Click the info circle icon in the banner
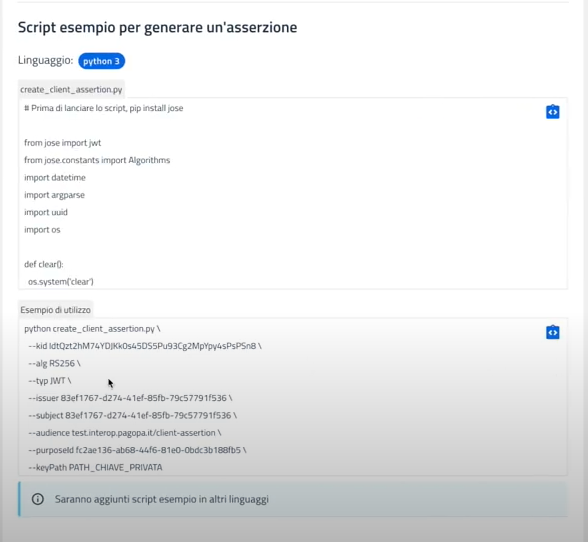This screenshot has width=588, height=542. tap(38, 499)
